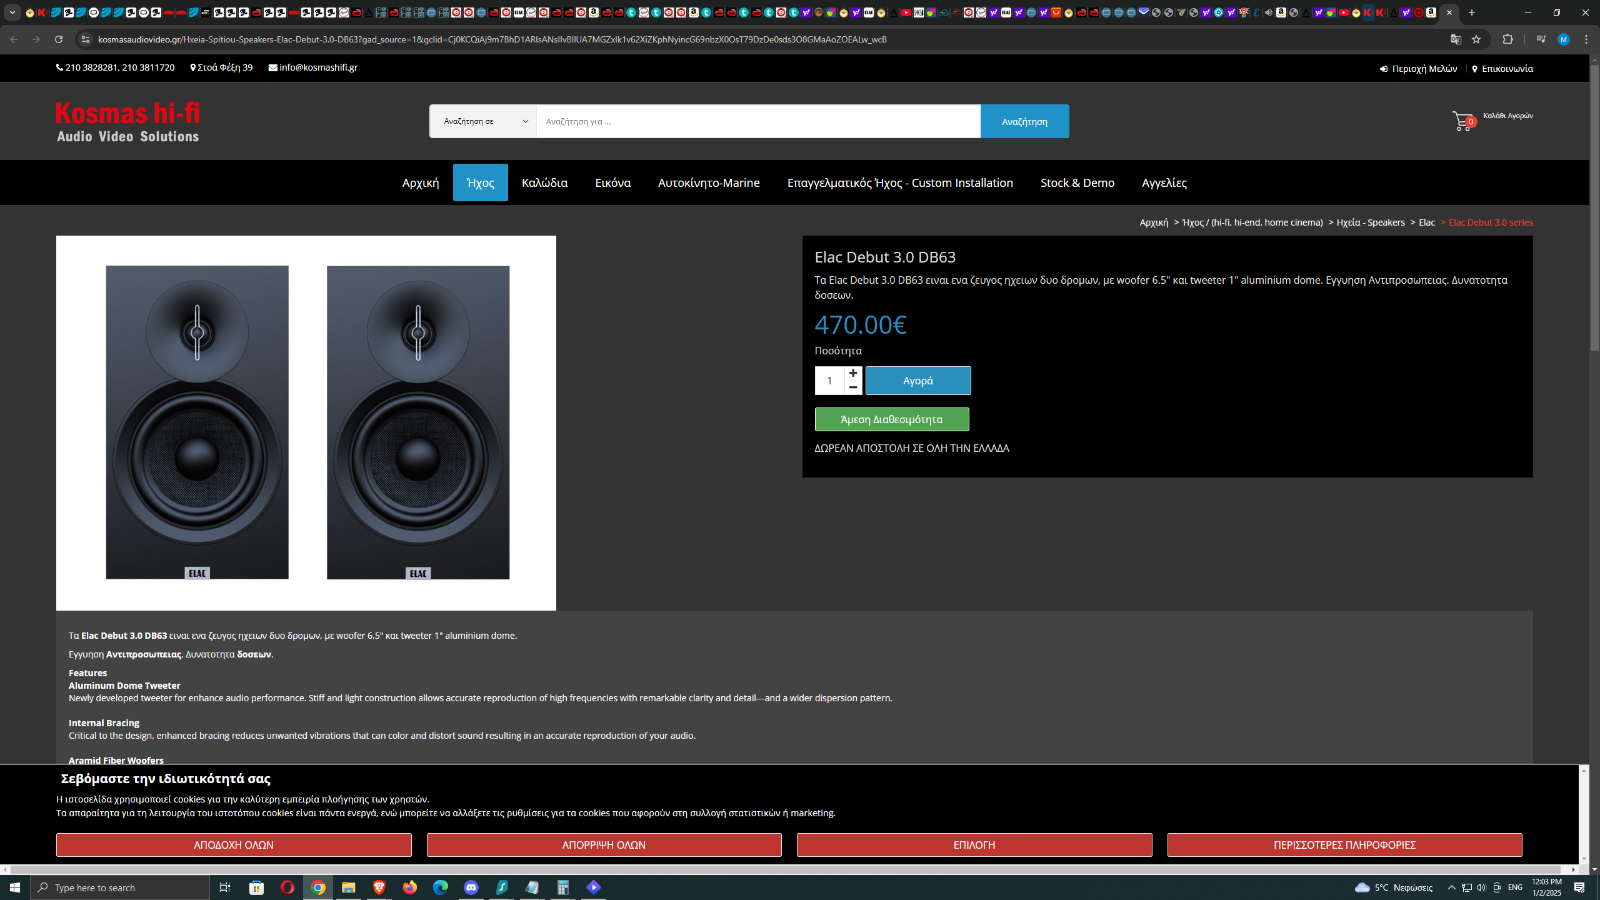
Task: Open the tab search chevron at top left
Action: click(12, 13)
